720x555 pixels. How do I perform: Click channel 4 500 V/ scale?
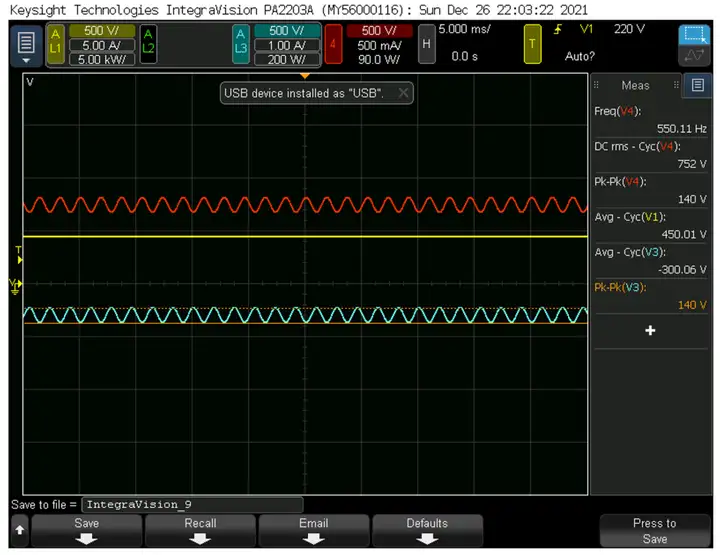pyautogui.click(x=379, y=31)
